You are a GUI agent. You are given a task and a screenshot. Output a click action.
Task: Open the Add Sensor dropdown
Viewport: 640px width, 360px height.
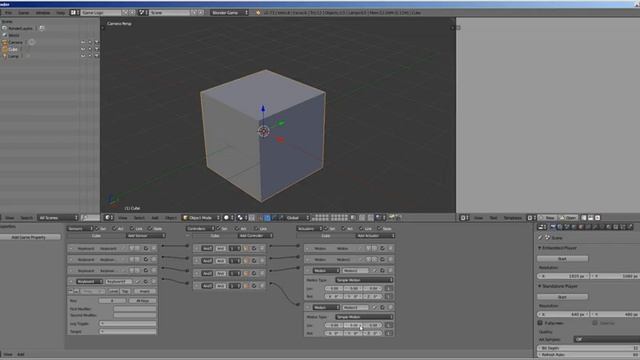[145, 236]
